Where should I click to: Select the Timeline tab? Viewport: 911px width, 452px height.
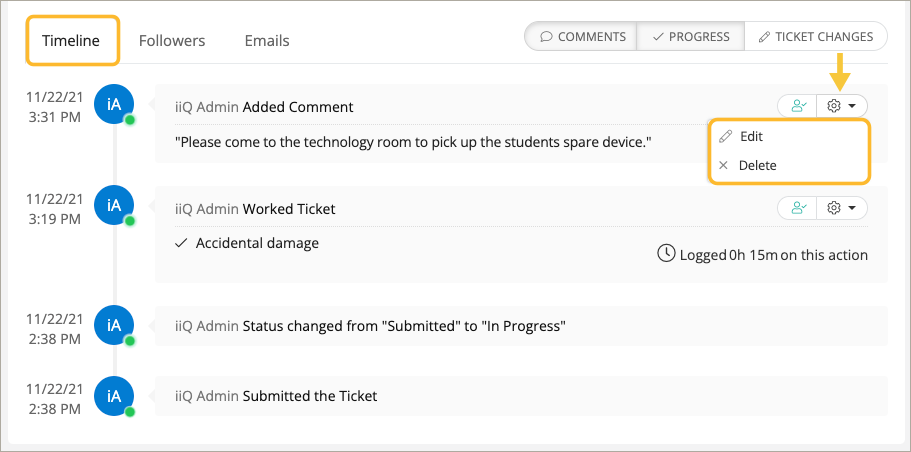coord(71,41)
